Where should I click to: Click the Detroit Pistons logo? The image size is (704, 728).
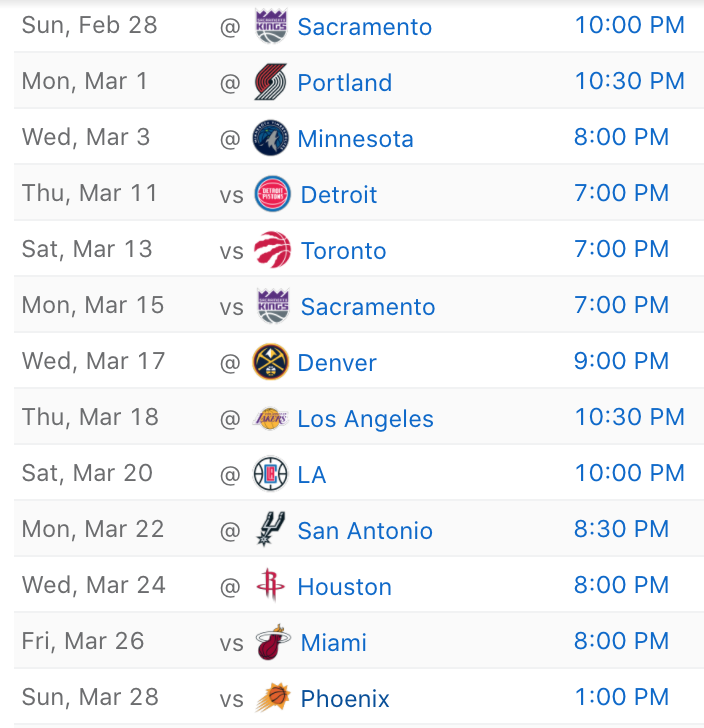272,194
